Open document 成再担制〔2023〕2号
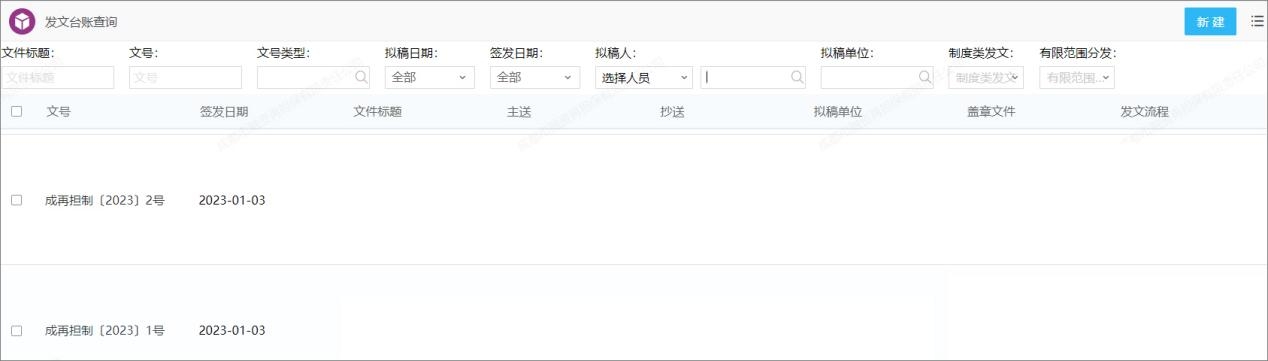 105,200
